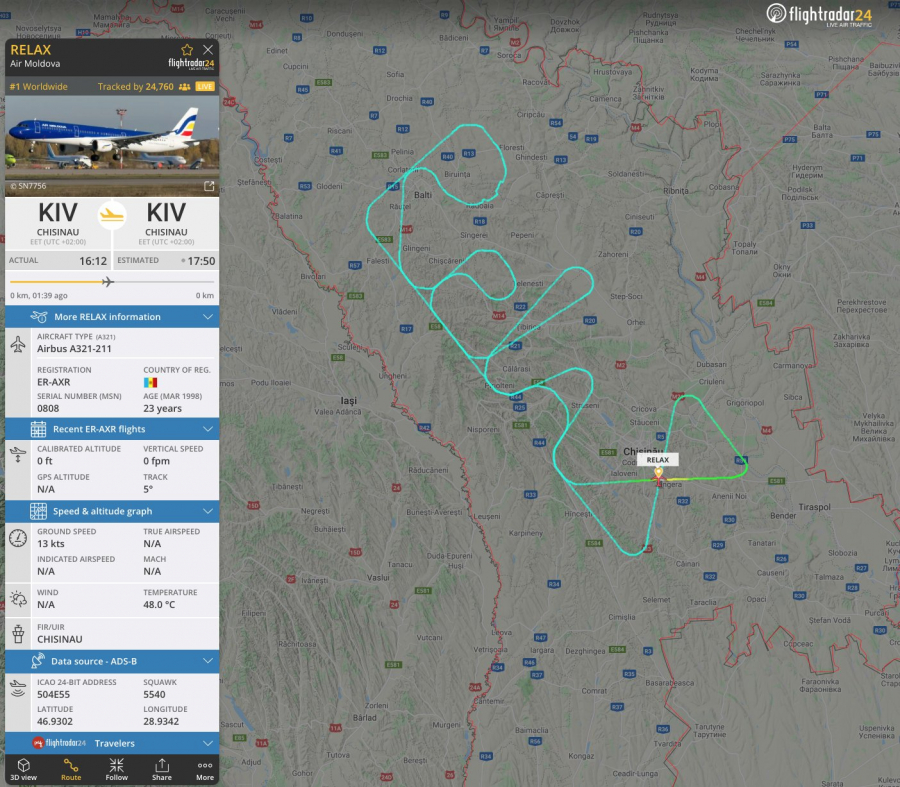Click the landing status icon between airports

click(x=112, y=214)
